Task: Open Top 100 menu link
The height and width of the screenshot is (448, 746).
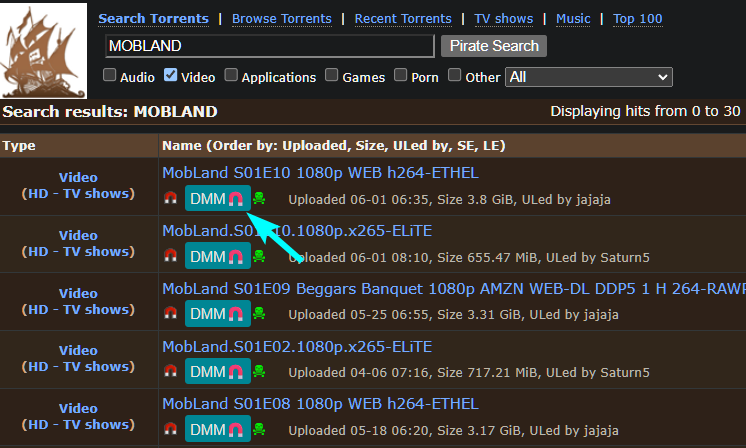Action: 638,19
